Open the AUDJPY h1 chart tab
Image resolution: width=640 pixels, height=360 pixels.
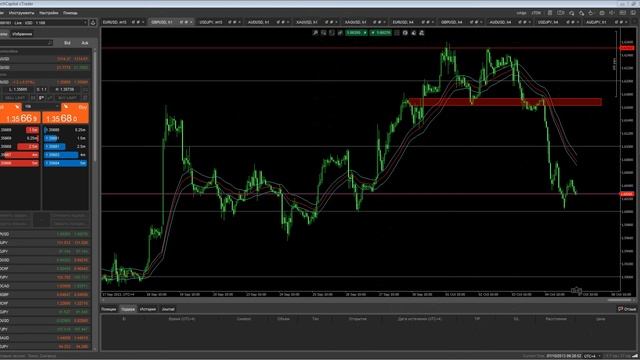[x=596, y=22]
